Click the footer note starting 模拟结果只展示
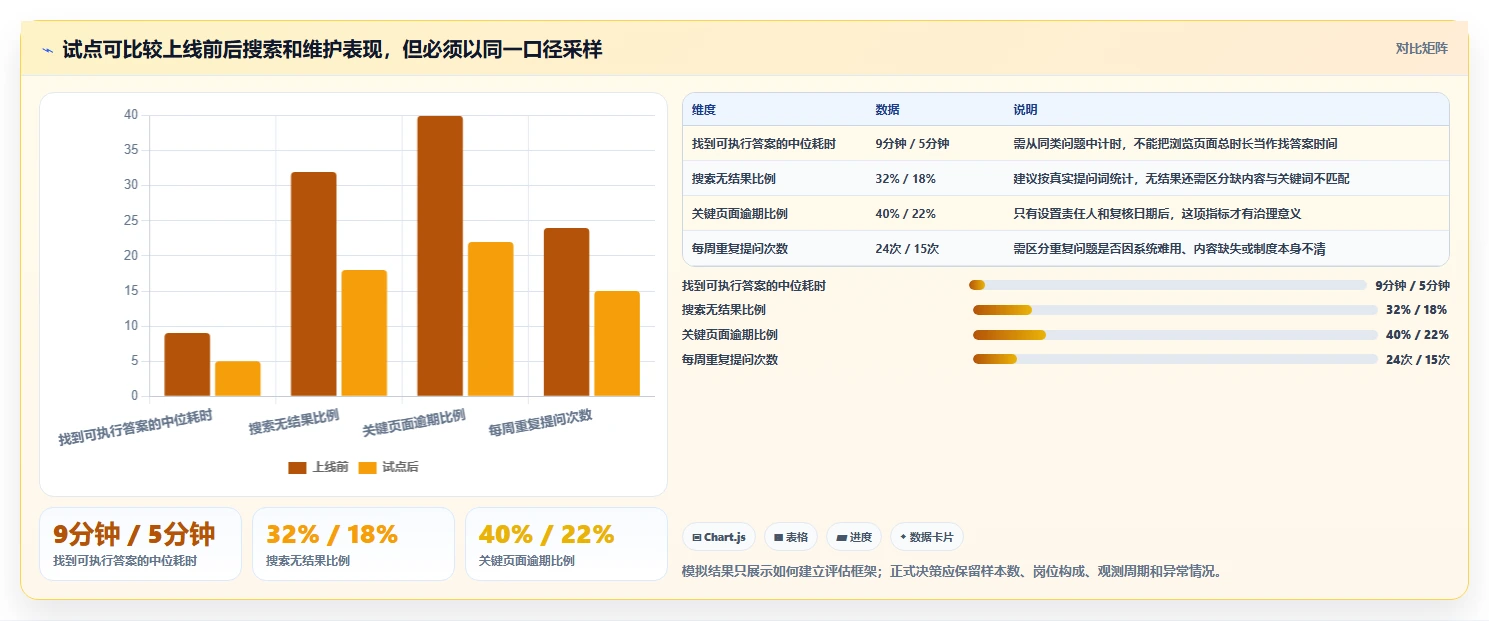This screenshot has height=621, width=1489. point(952,572)
